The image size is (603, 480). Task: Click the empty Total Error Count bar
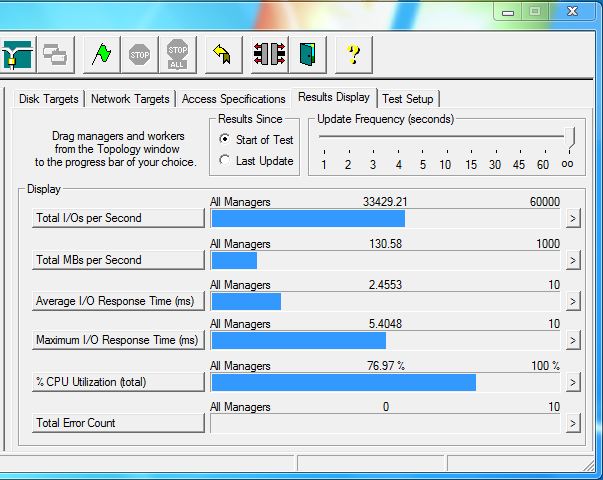tap(385, 423)
